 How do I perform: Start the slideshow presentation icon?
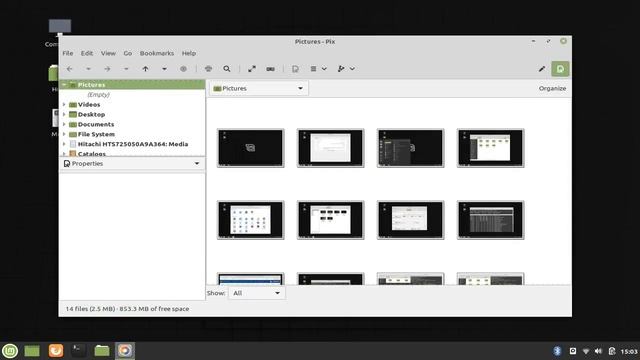271,69
